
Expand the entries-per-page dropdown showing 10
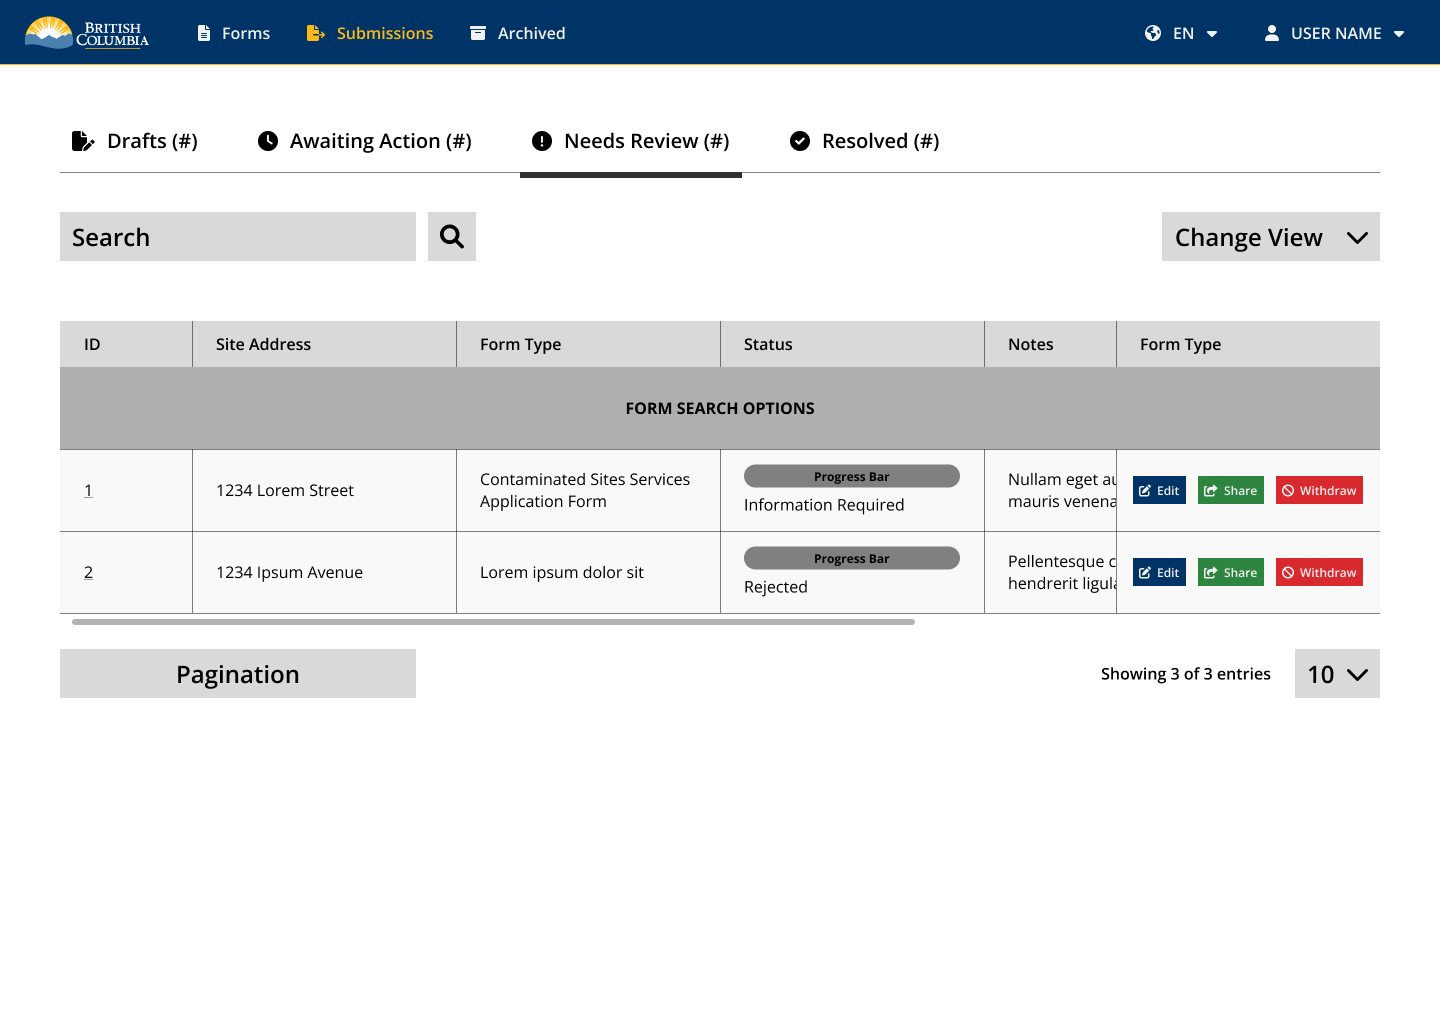point(1337,674)
